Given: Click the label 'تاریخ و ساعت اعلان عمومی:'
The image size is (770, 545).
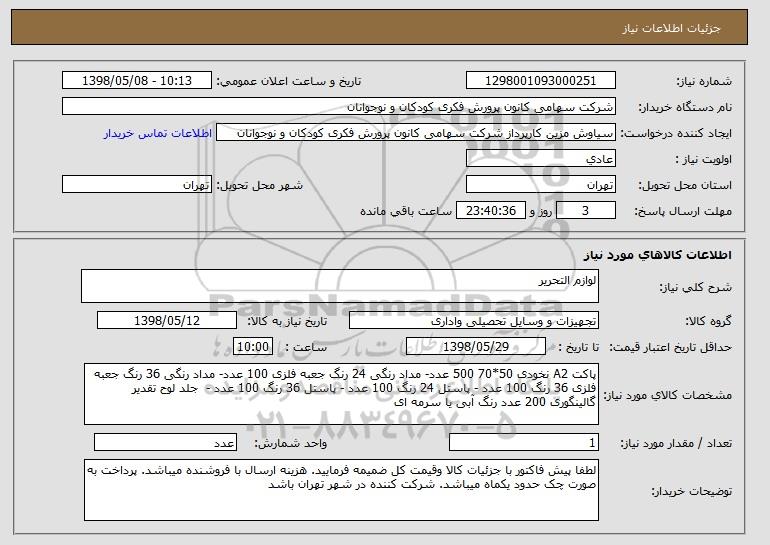Looking at the screenshot, I should [x=289, y=82].
